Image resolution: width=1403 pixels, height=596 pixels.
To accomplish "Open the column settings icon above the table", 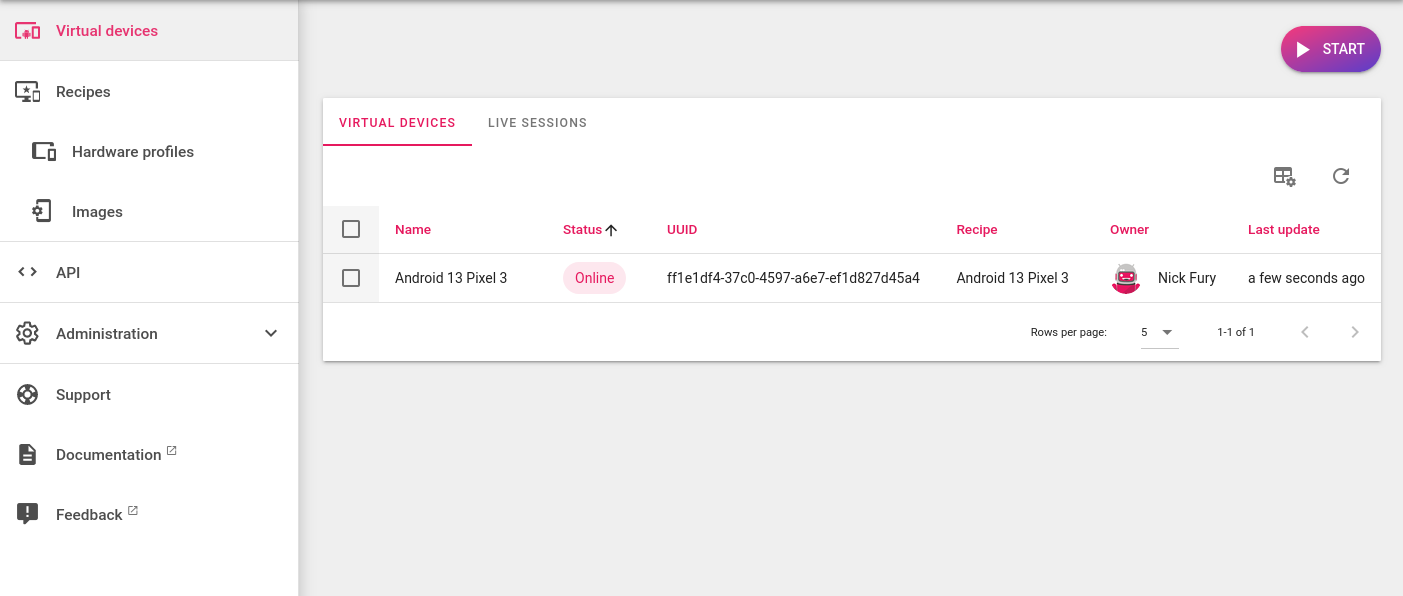I will click(1284, 176).
